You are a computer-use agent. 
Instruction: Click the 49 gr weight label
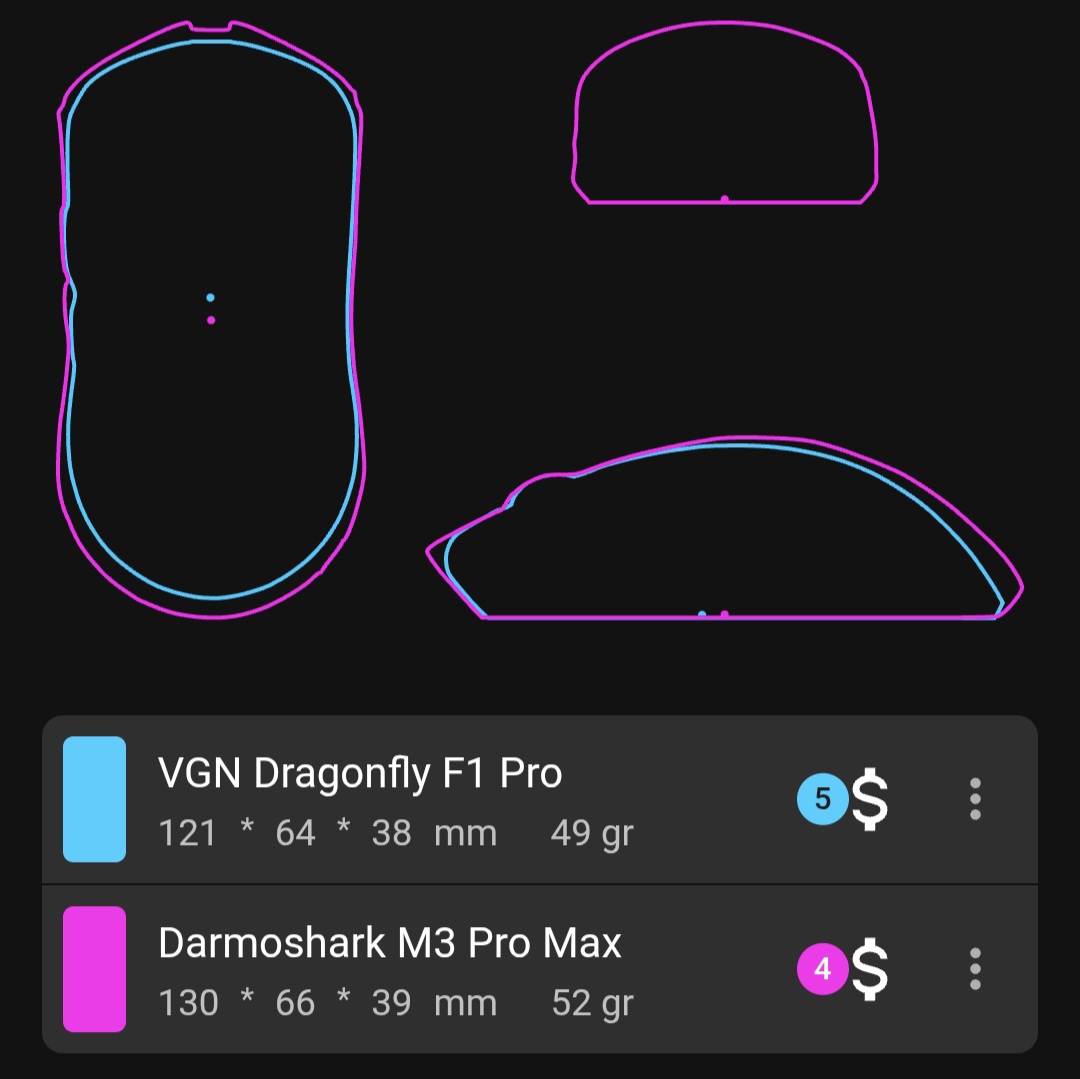click(592, 834)
